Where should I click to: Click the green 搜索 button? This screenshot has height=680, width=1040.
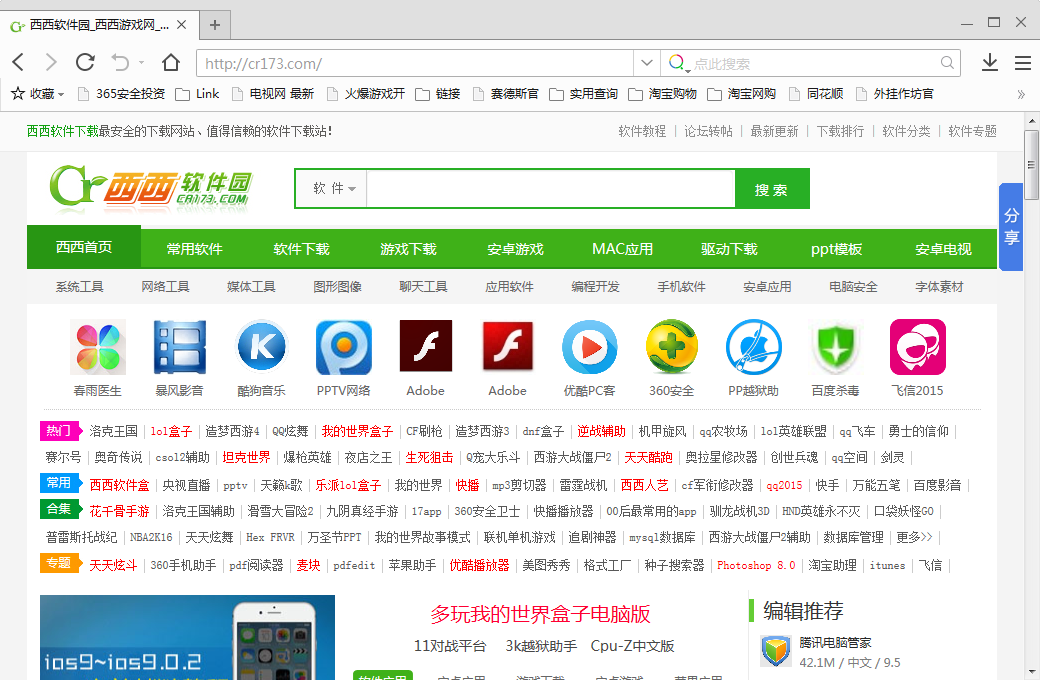(x=772, y=189)
